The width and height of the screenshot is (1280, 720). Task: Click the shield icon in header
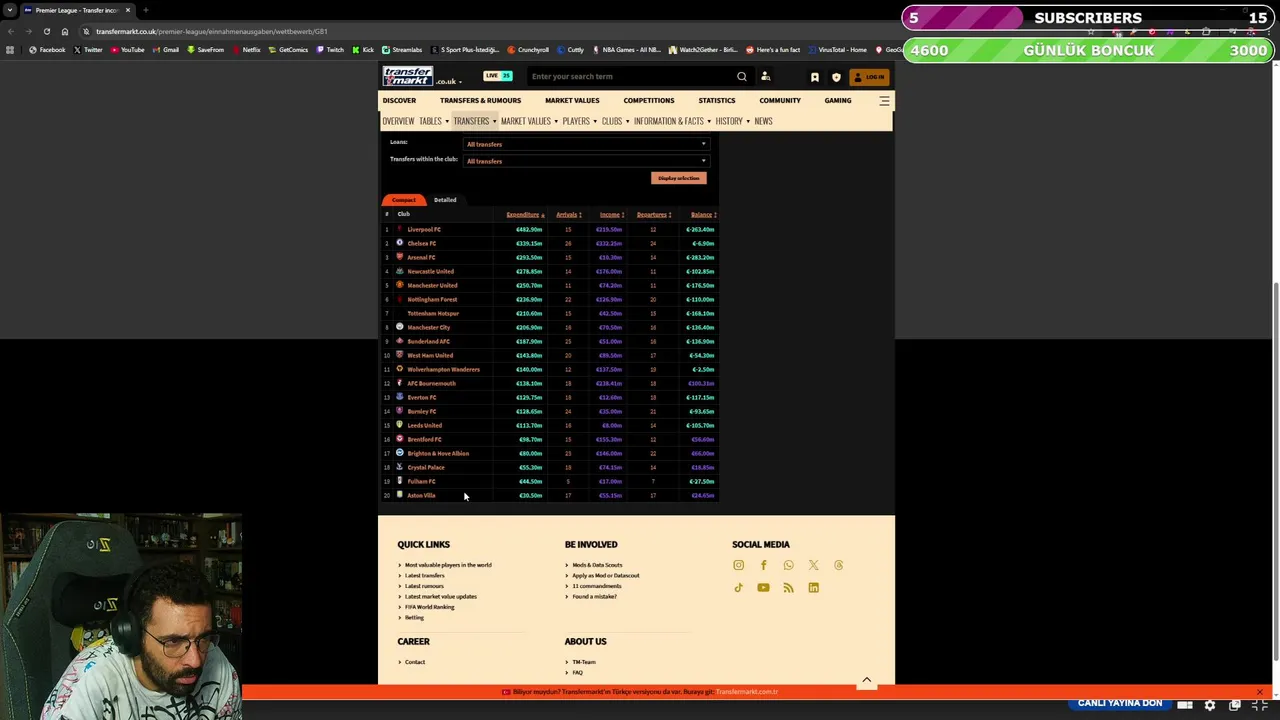[836, 77]
